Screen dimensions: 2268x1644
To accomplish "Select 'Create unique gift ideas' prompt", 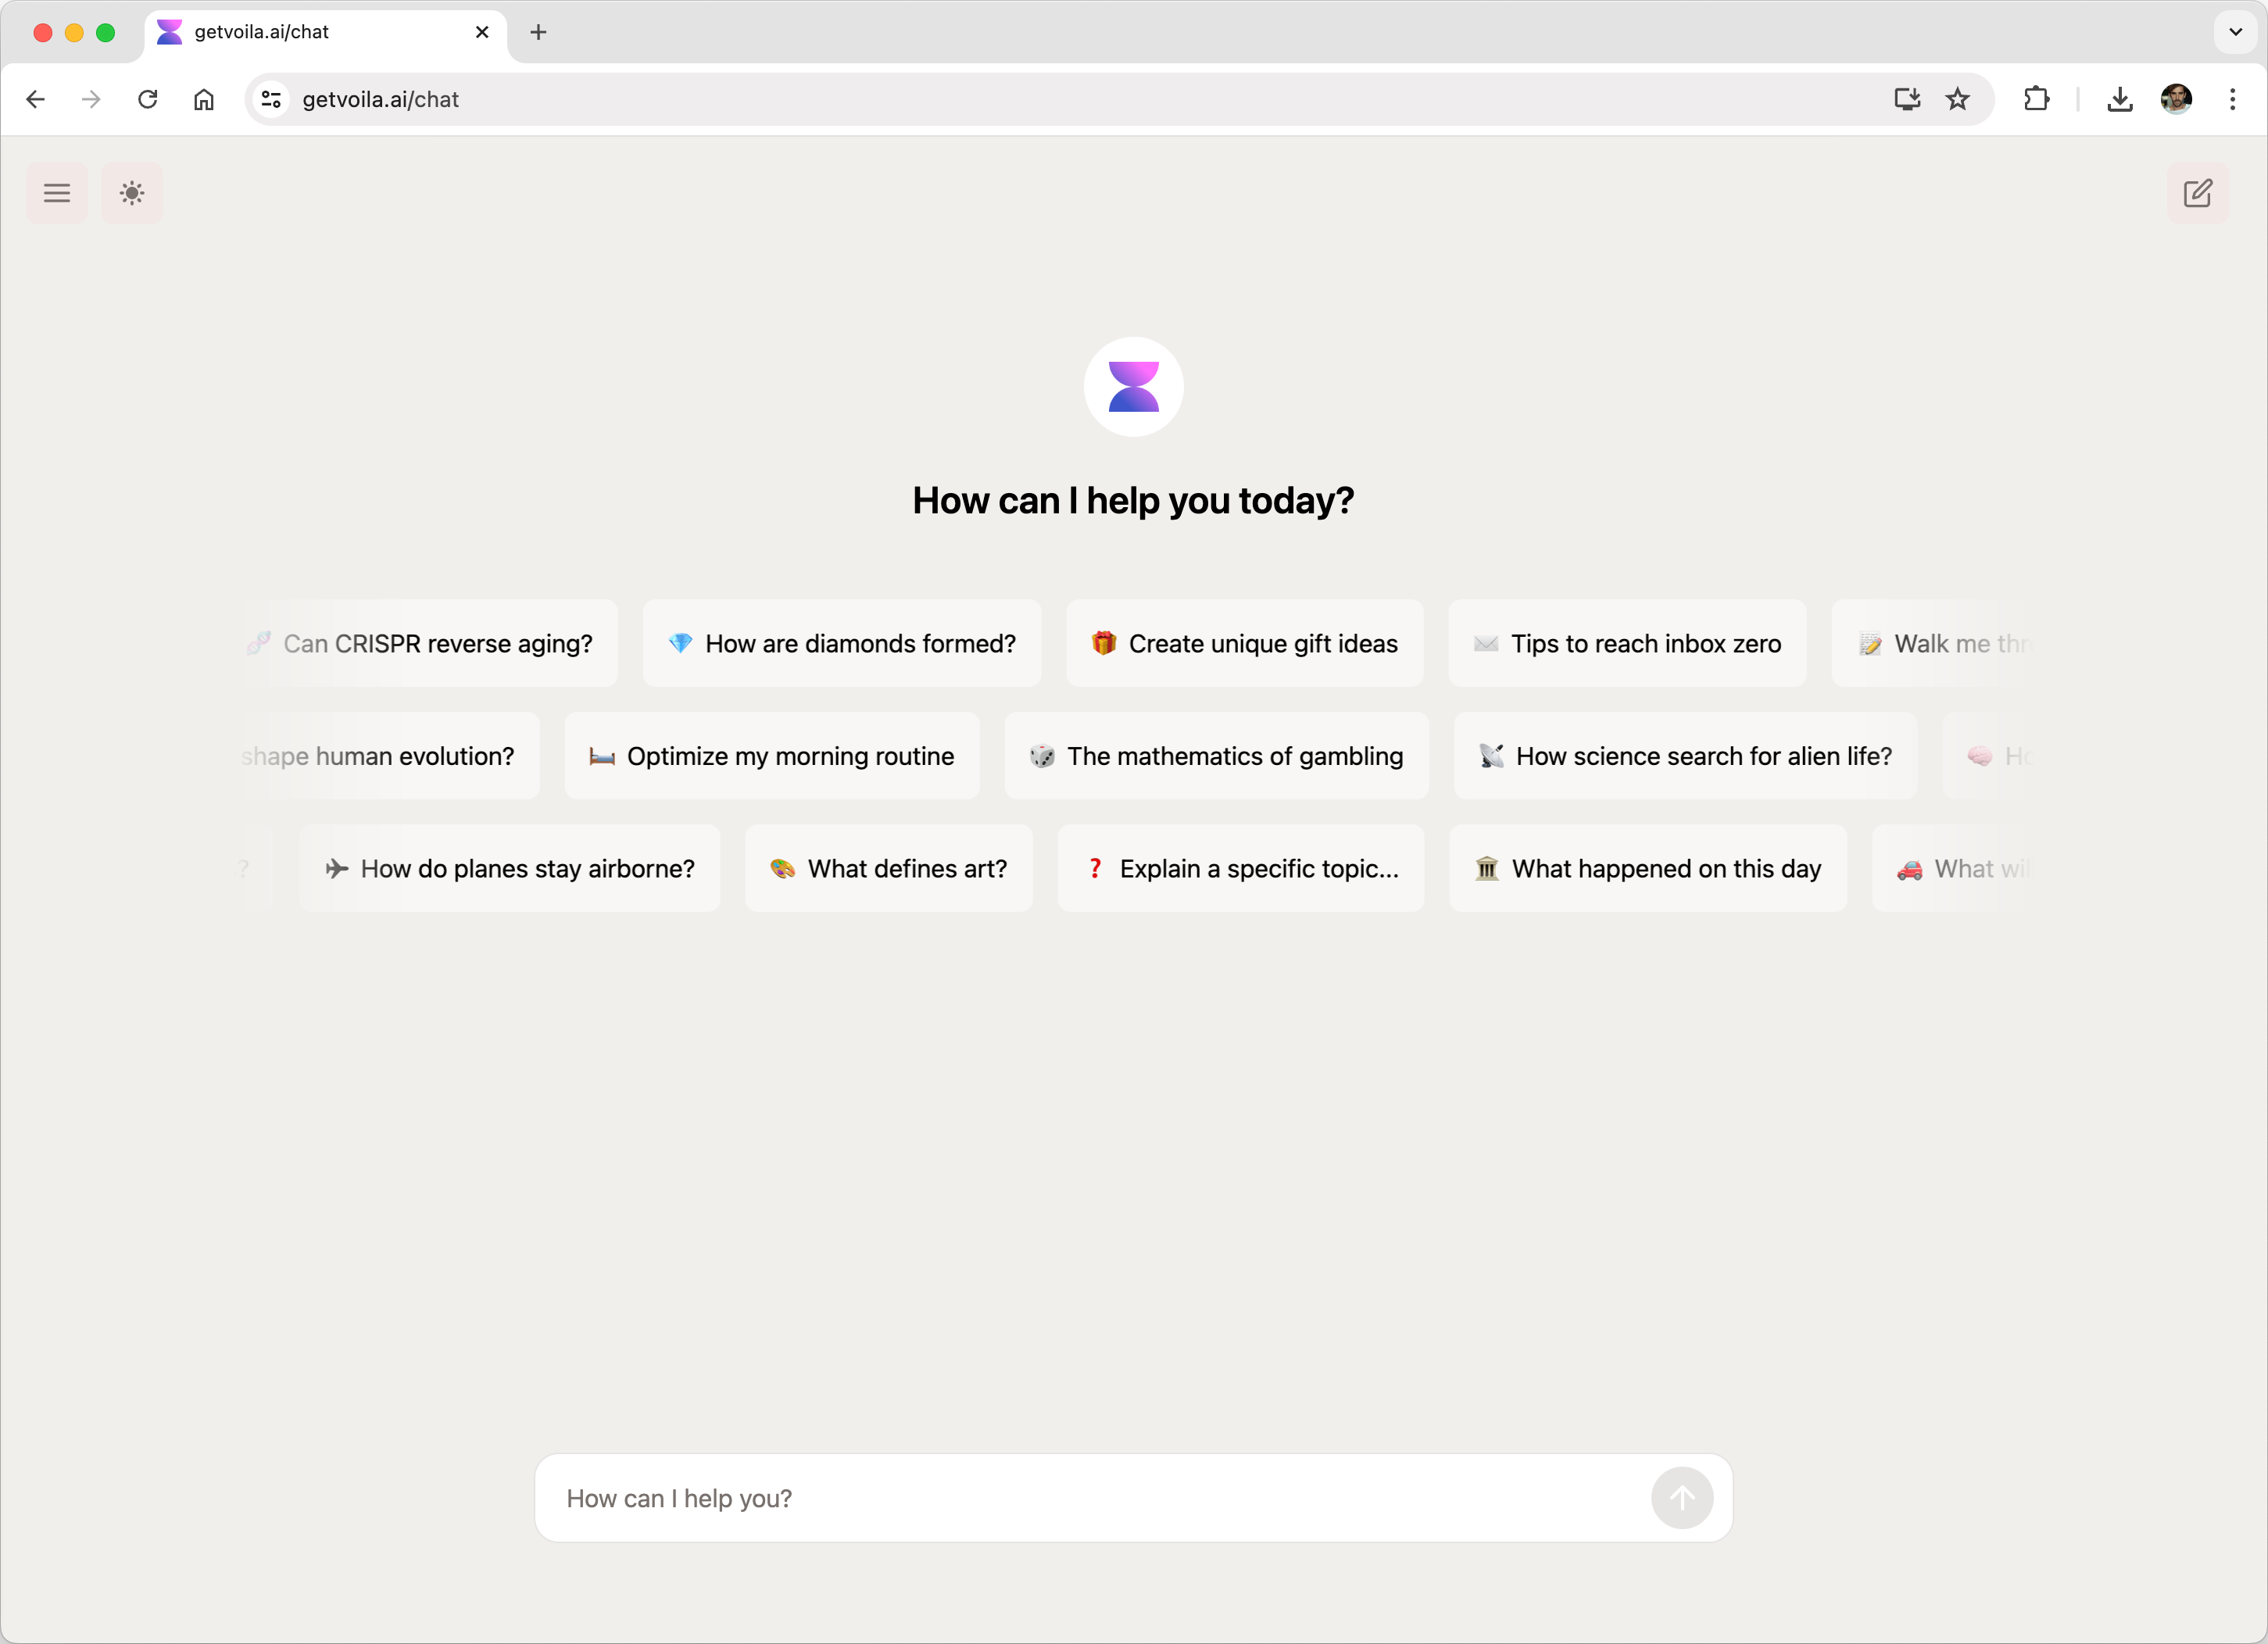I will pos(1245,642).
